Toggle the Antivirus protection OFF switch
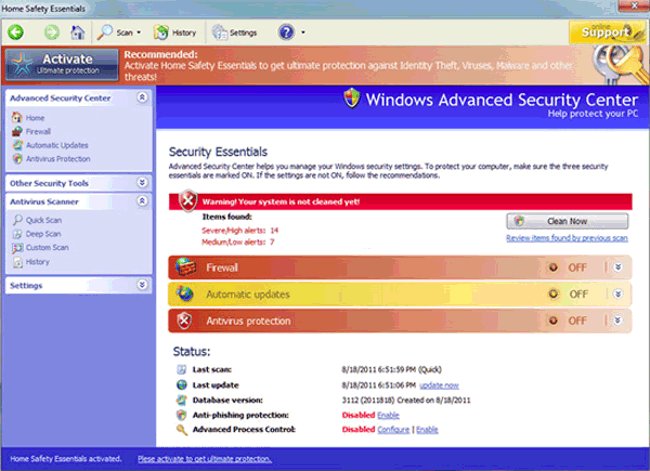 [x=568, y=321]
